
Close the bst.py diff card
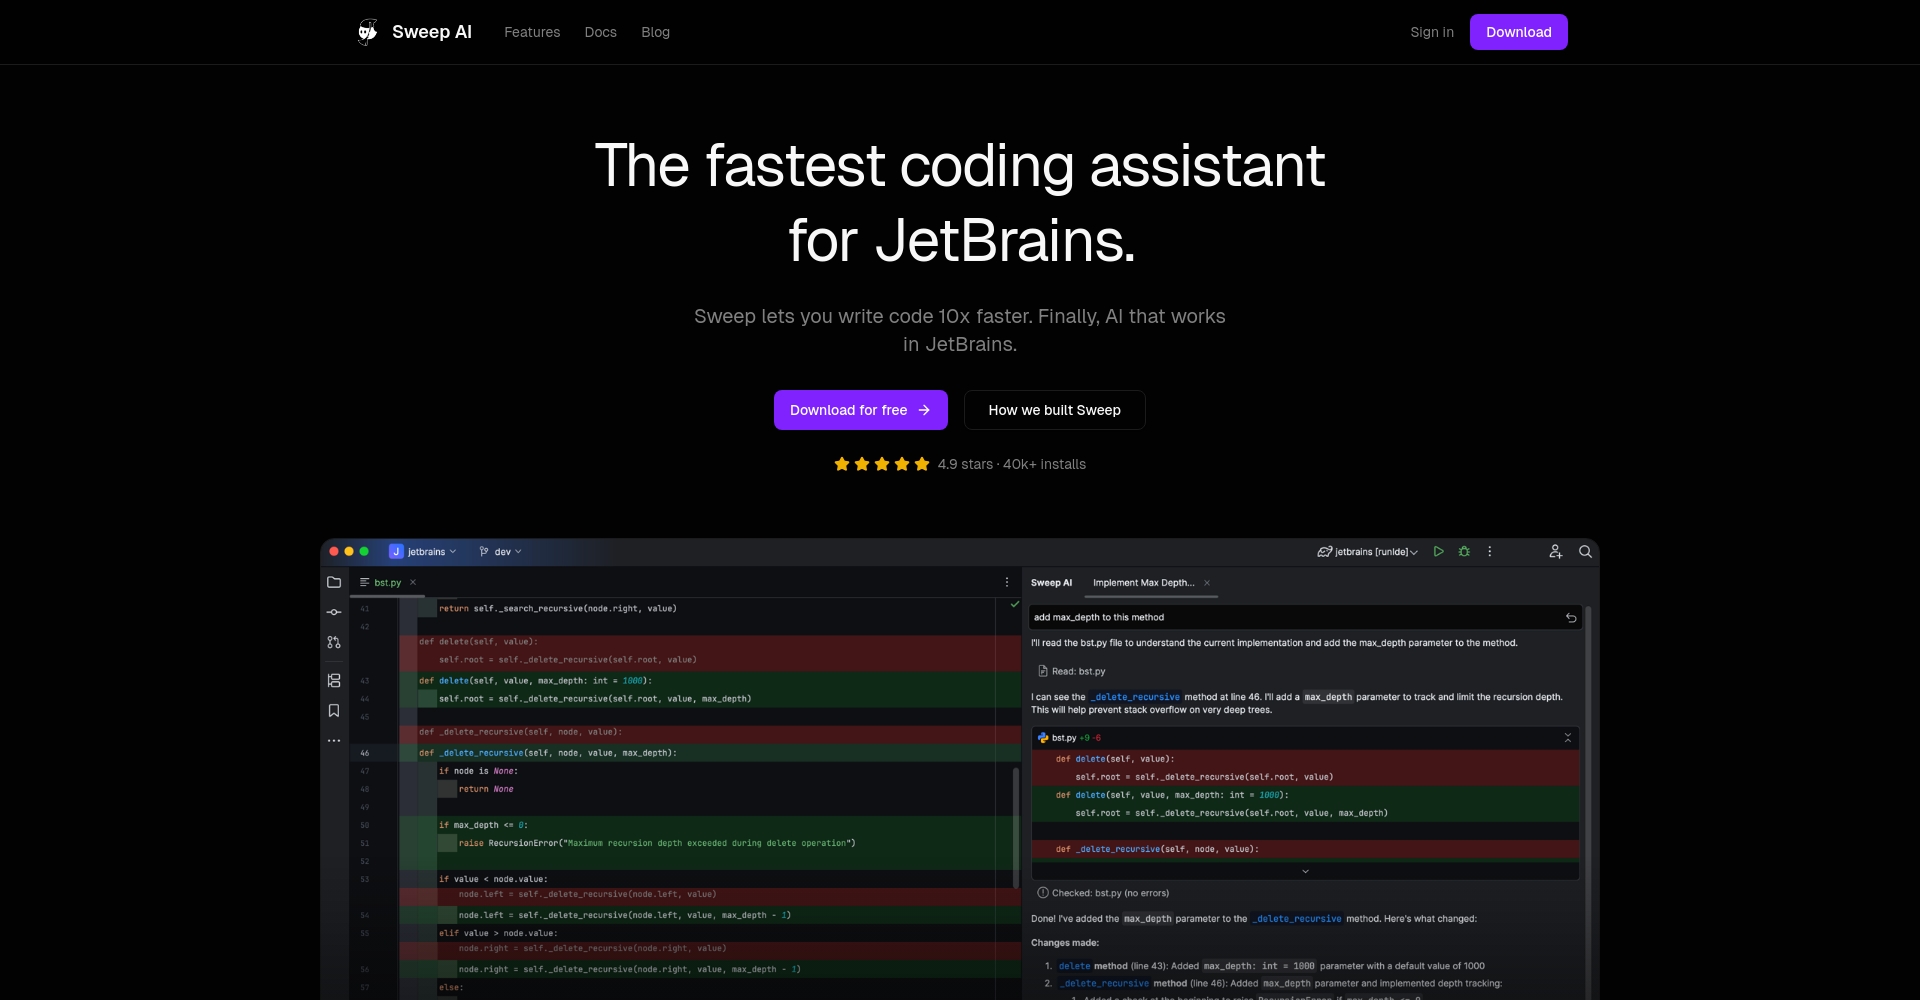(x=1568, y=738)
